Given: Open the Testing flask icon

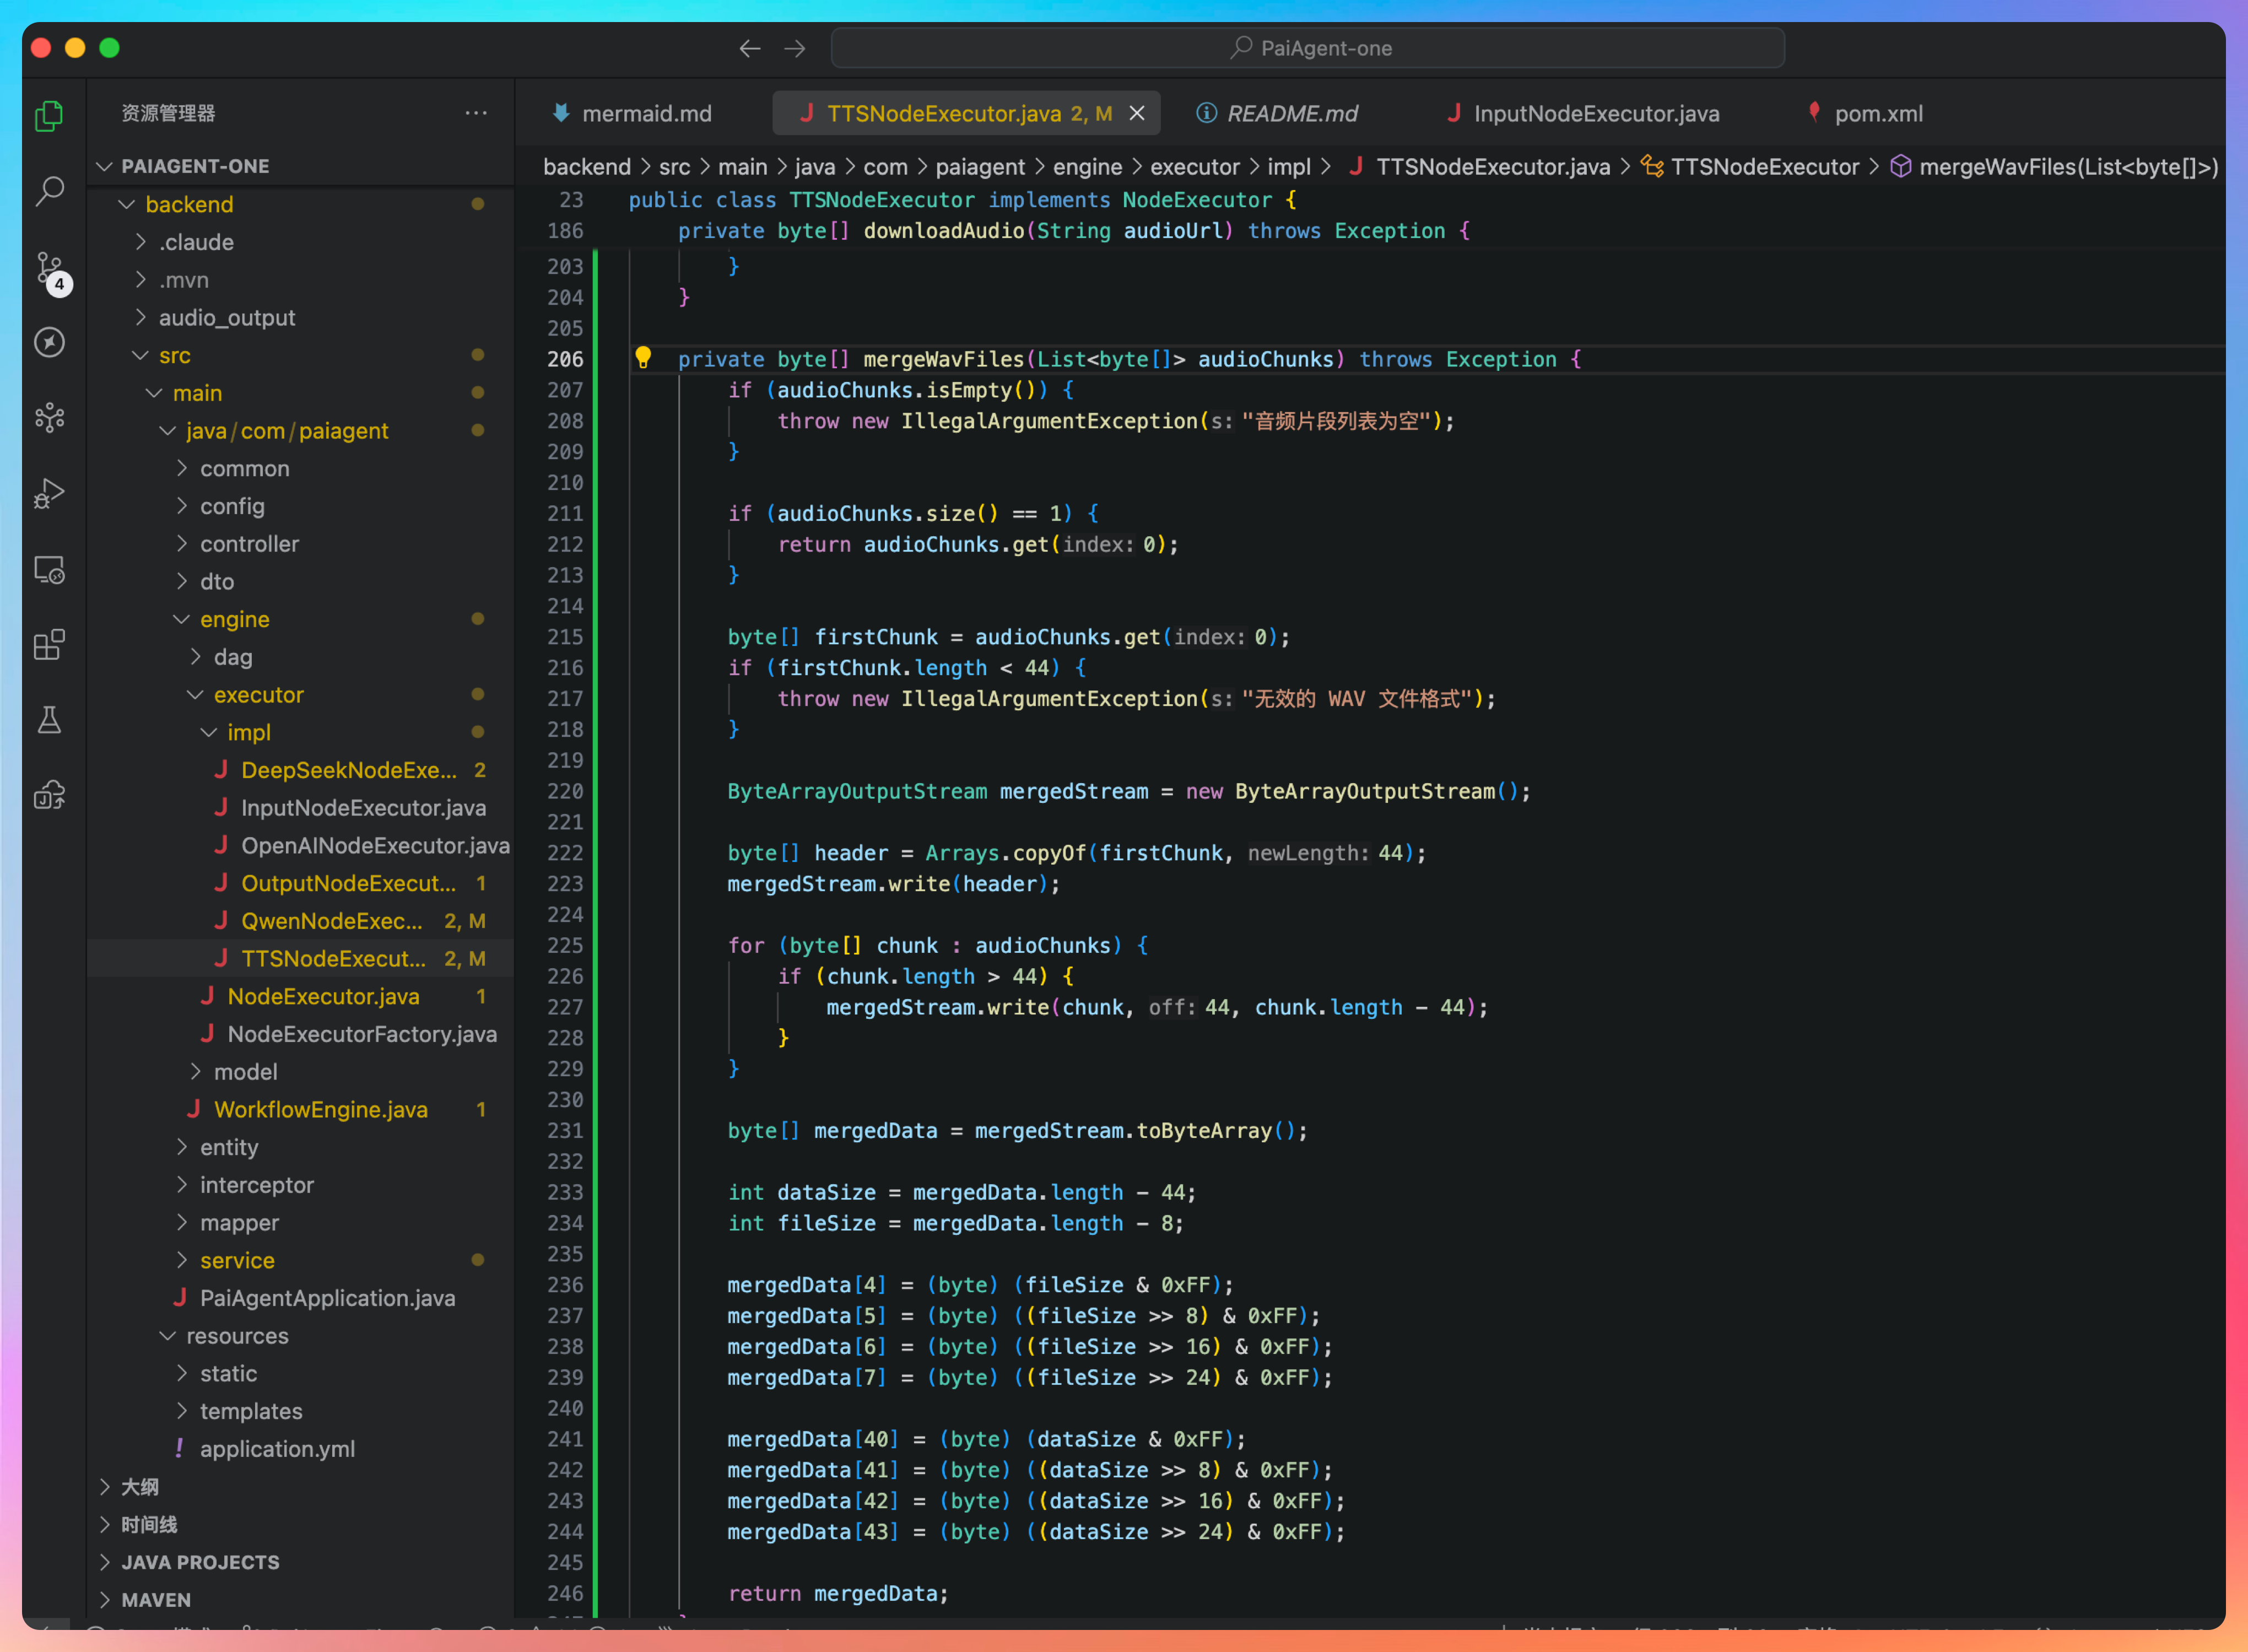Looking at the screenshot, I should 49,720.
